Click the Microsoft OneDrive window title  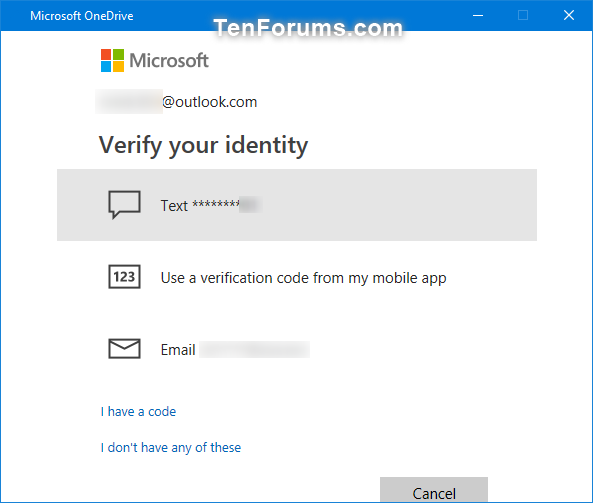tap(82, 16)
